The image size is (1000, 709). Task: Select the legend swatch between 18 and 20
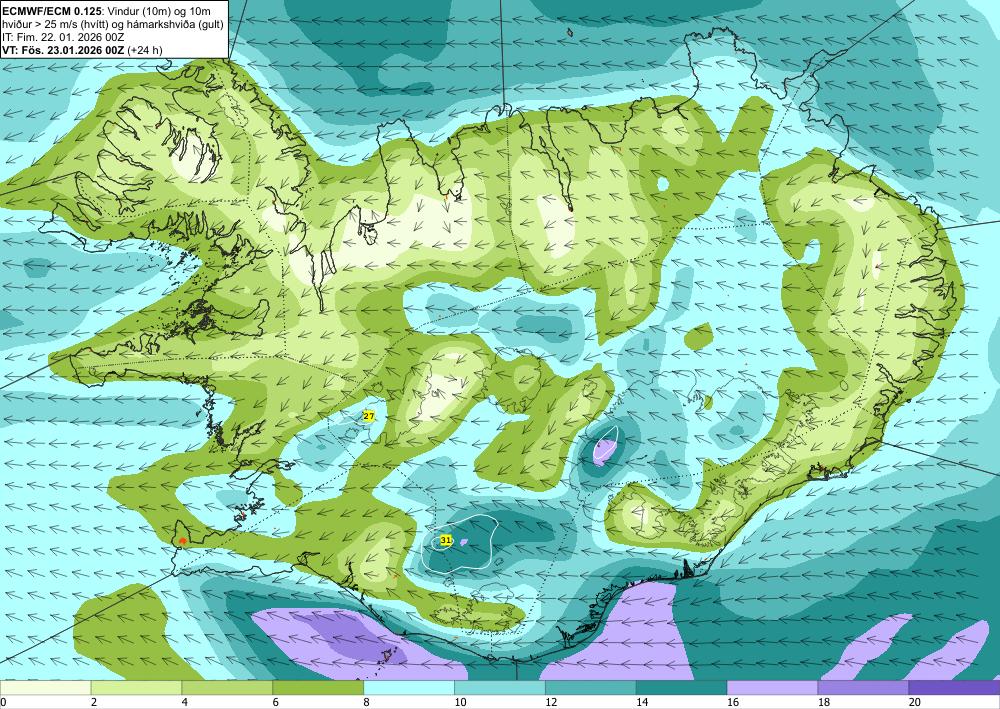[x=864, y=687]
